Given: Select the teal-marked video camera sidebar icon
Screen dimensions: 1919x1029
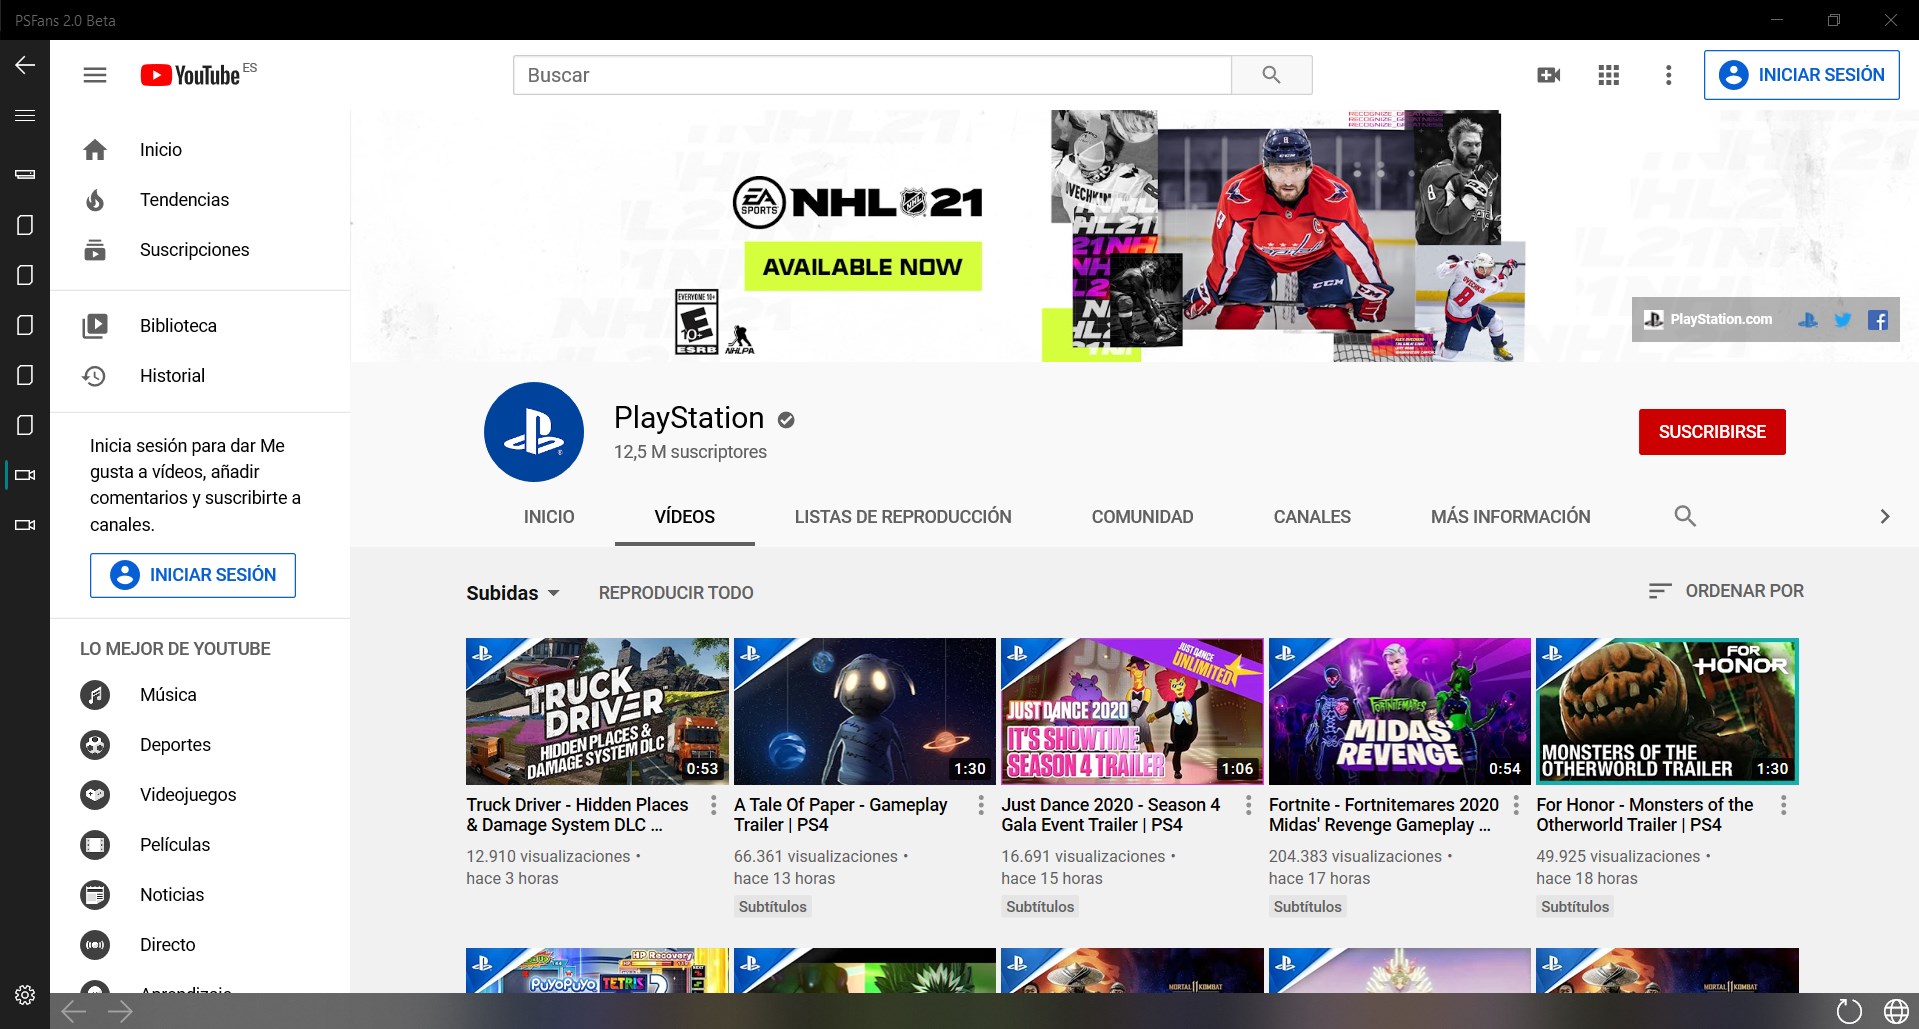Looking at the screenshot, I should tap(25, 475).
